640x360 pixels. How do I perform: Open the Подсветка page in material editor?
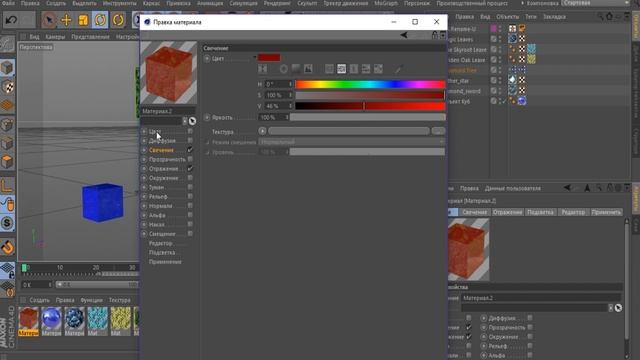(x=162, y=253)
